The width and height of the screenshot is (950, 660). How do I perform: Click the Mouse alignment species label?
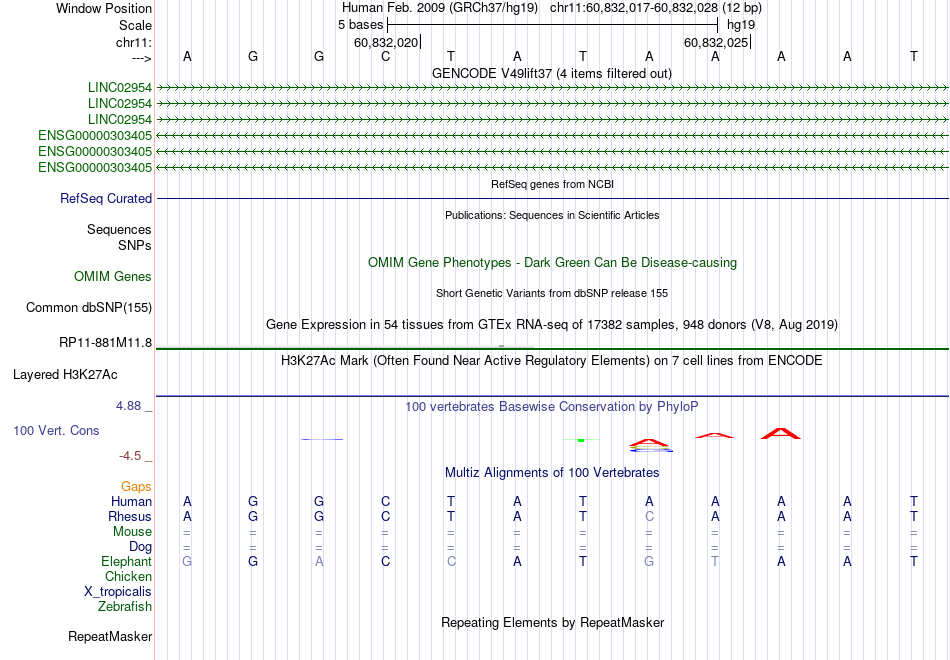tap(132, 532)
